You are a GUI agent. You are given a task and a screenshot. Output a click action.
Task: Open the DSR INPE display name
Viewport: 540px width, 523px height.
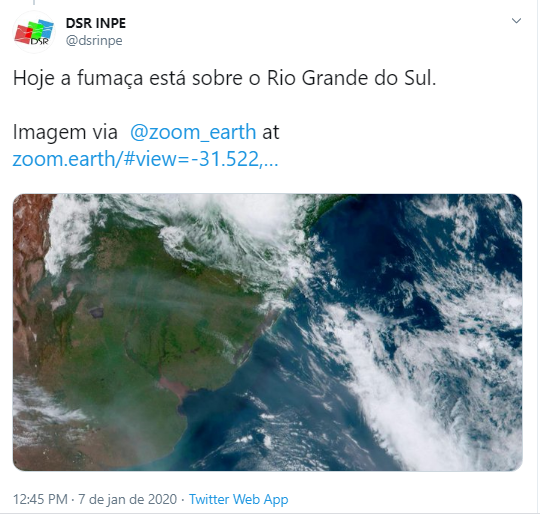pyautogui.click(x=96, y=23)
